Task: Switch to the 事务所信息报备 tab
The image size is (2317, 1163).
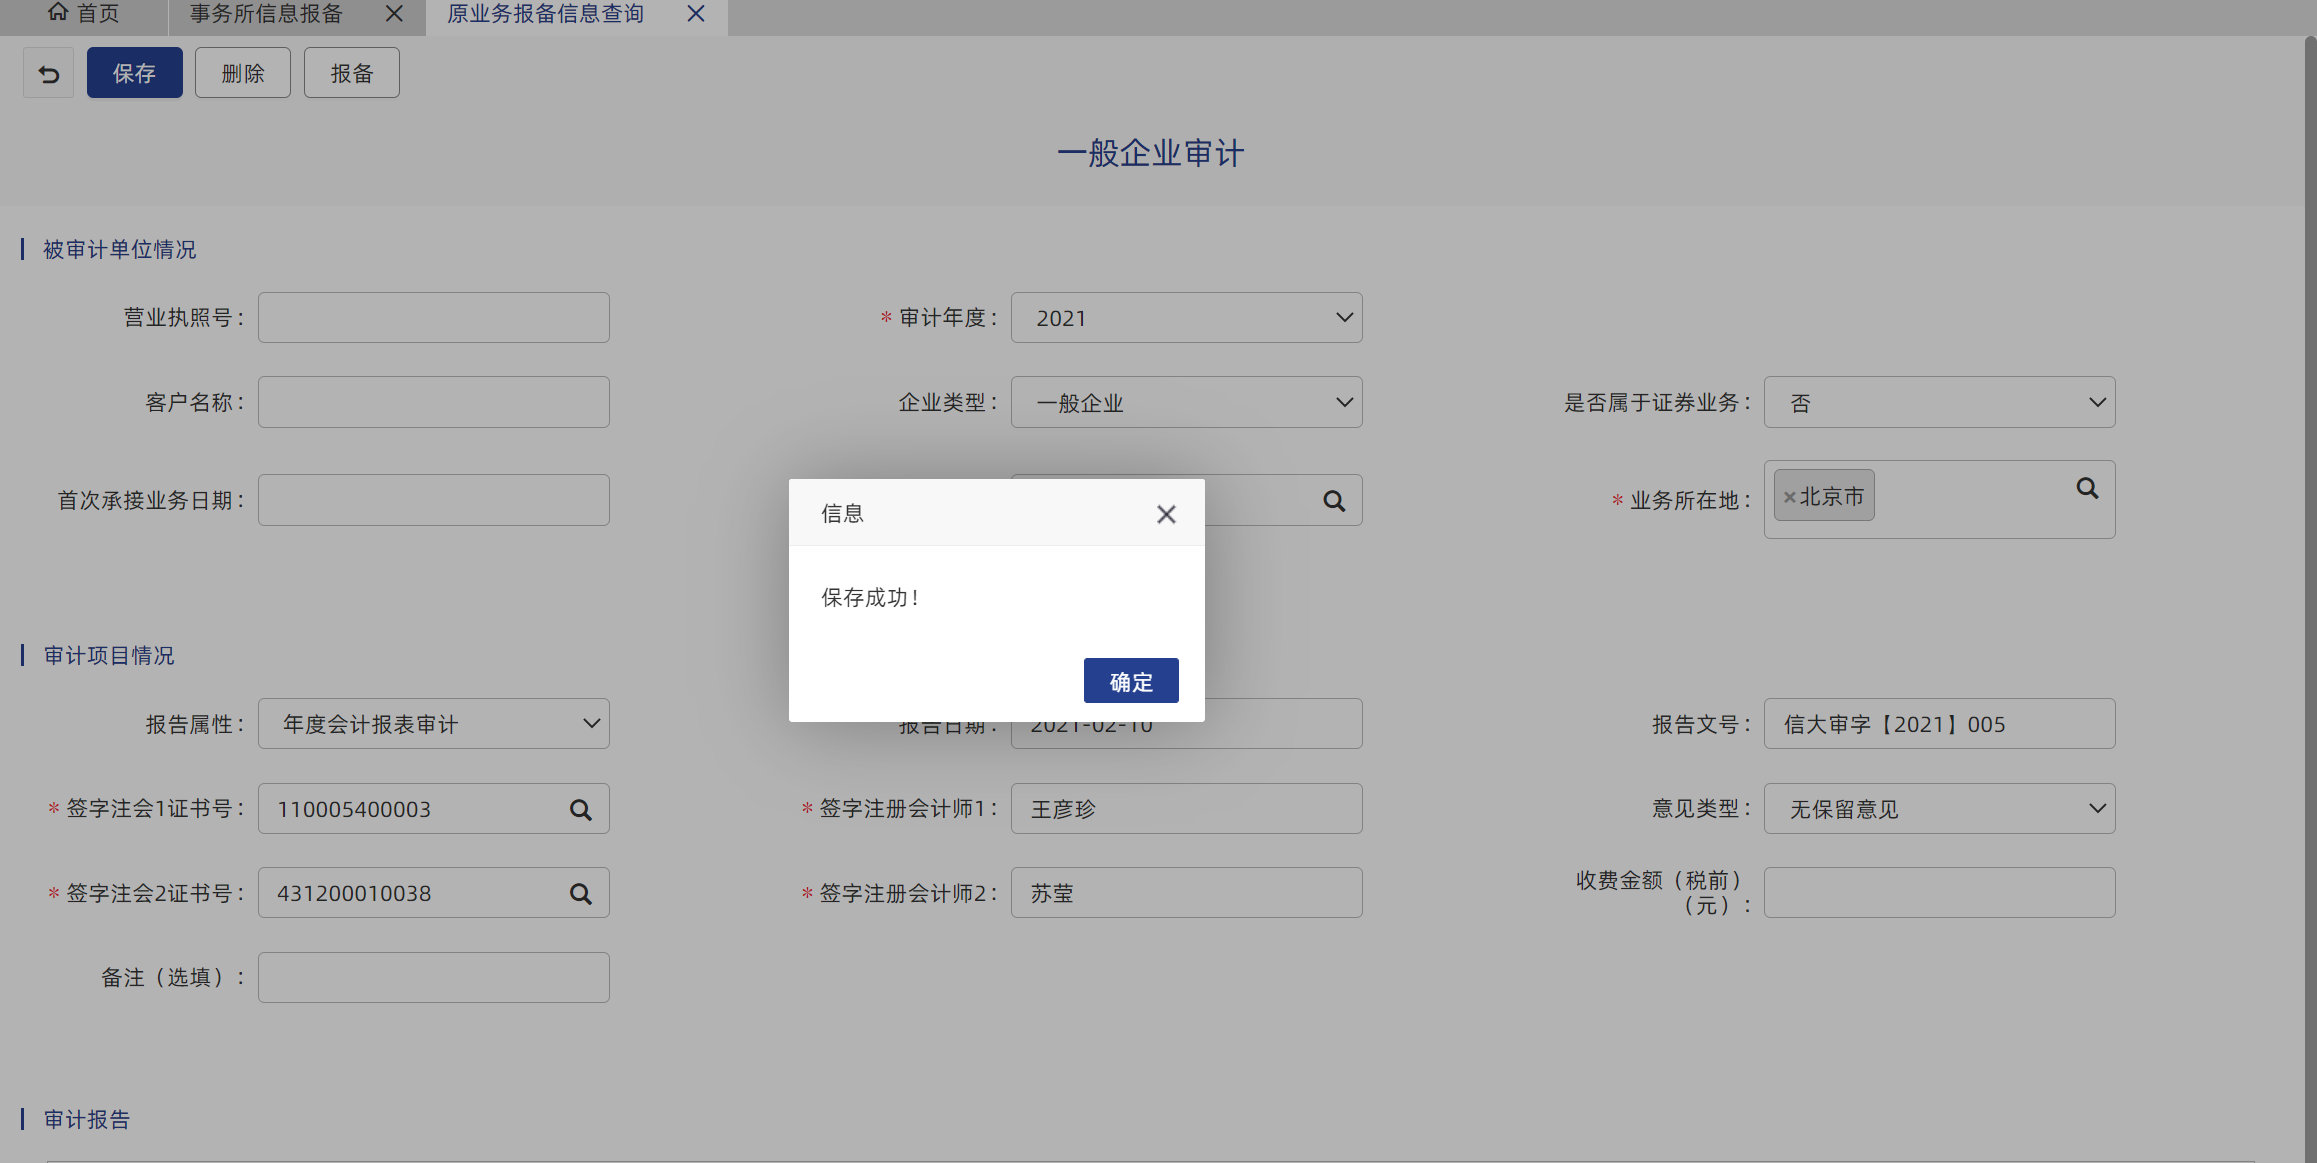Action: pos(266,14)
